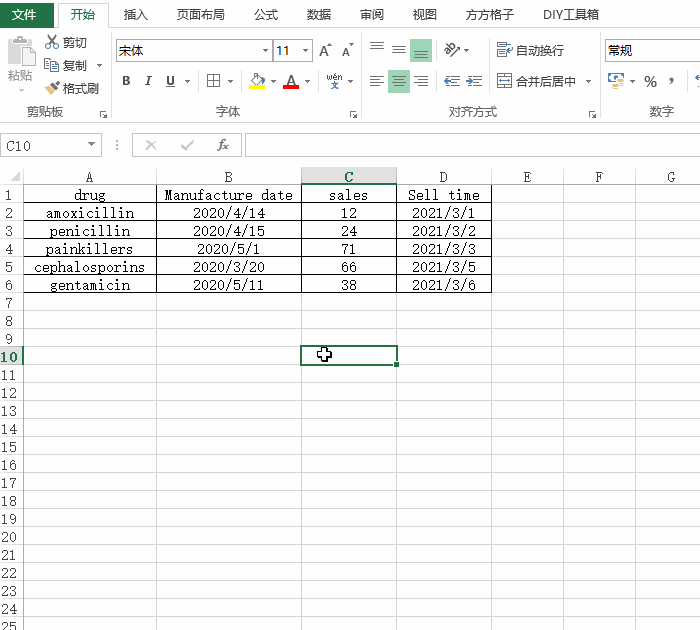Toggle the bottom align icon
The width and height of the screenshot is (700, 630).
[421, 50]
